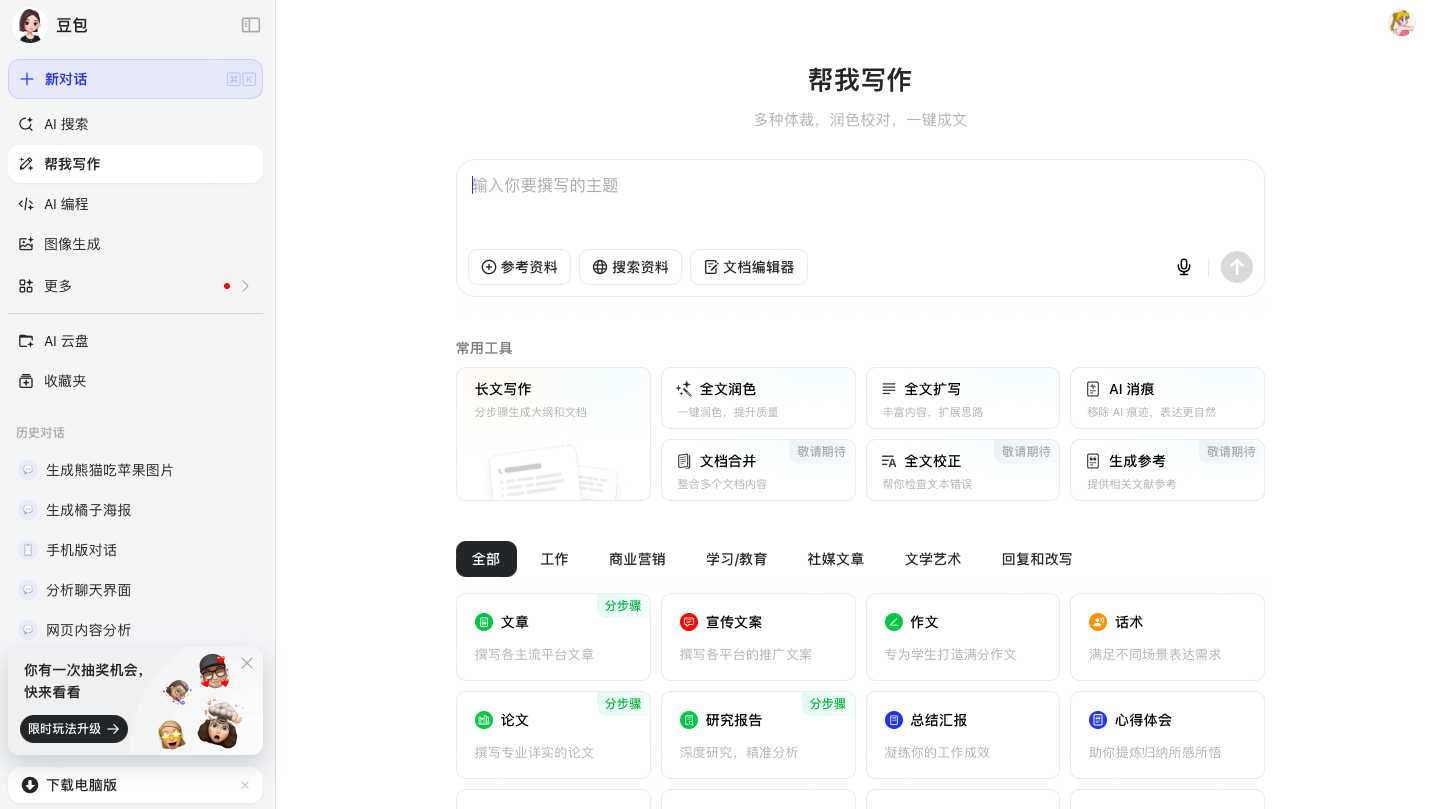Image resolution: width=1435 pixels, height=809 pixels.
Task: Click the 限时玩法升级 button
Action: pos(74,729)
